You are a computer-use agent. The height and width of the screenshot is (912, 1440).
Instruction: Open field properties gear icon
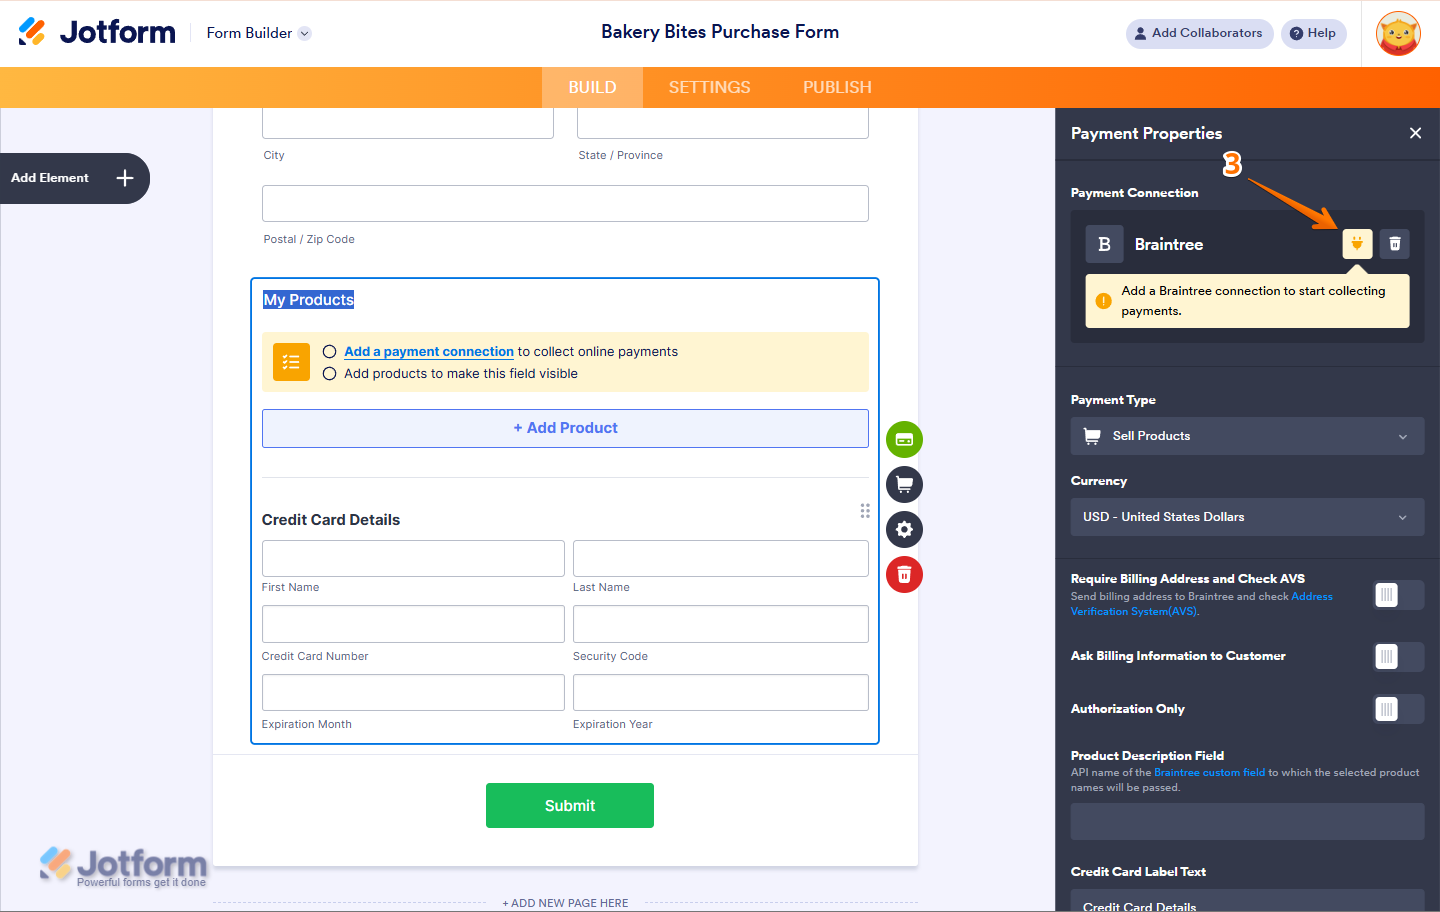pos(904,529)
